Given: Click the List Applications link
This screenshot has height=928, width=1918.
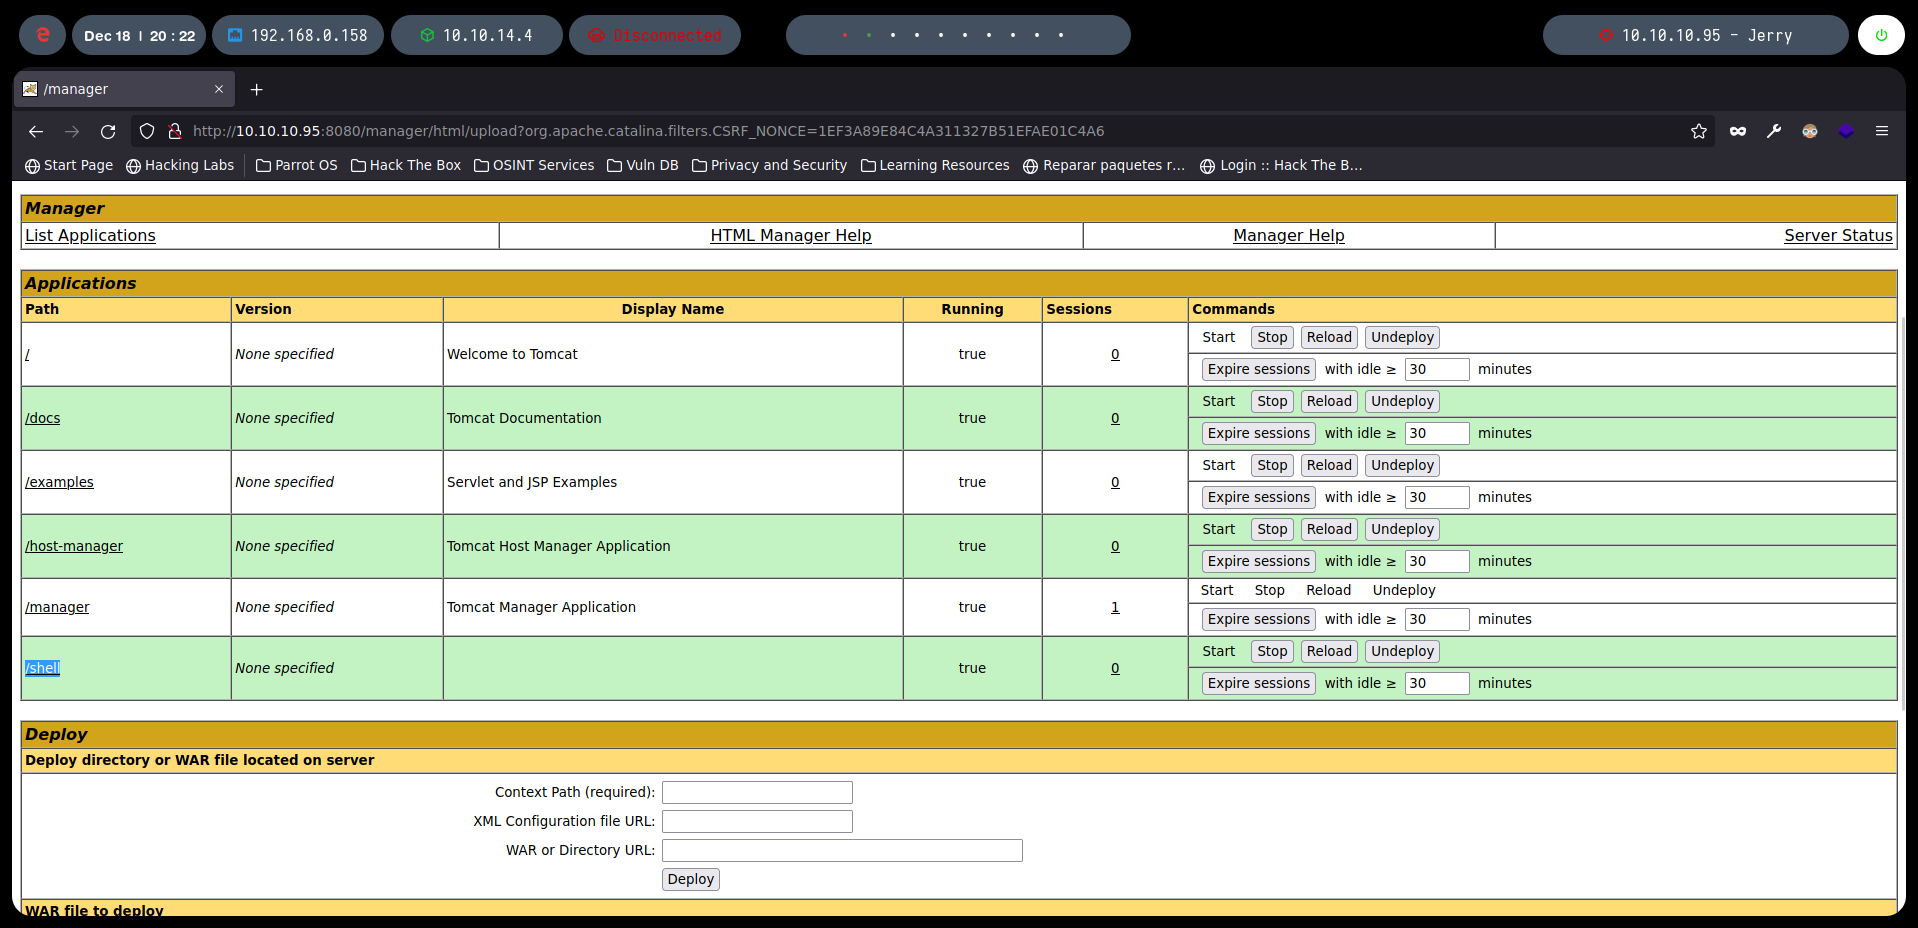Looking at the screenshot, I should coord(90,235).
